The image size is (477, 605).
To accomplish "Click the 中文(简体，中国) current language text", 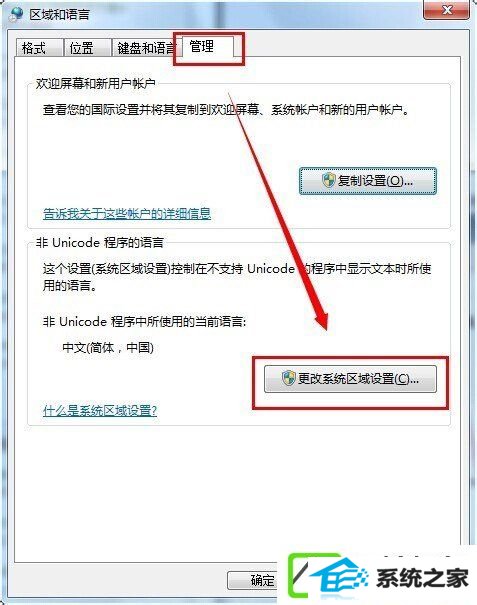I will pos(108,348).
